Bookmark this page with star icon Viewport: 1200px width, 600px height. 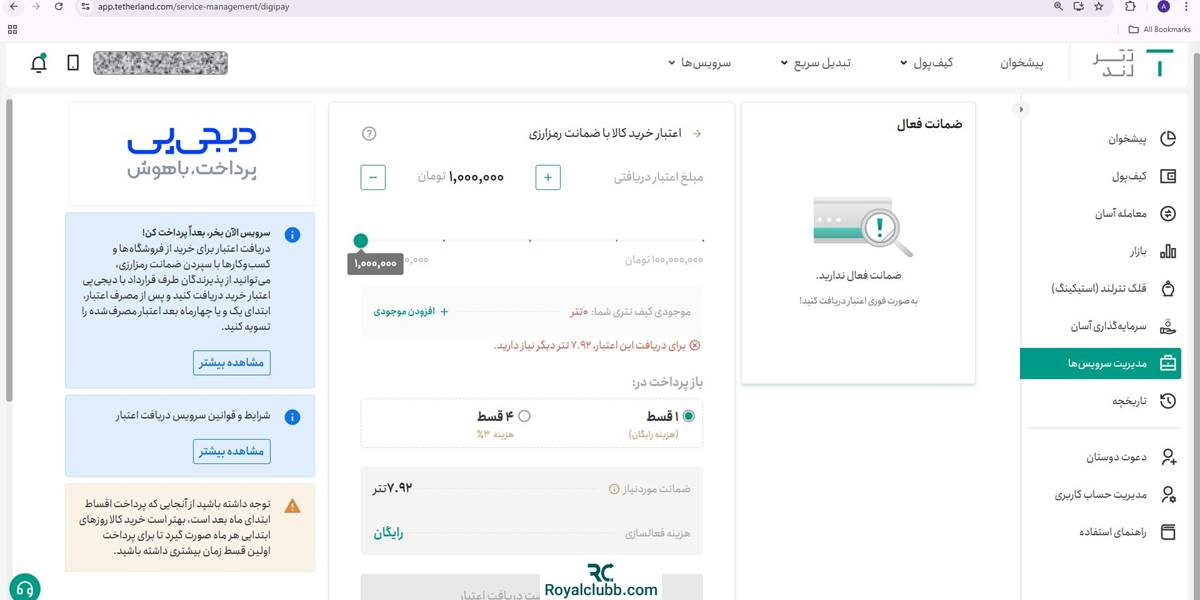click(x=1099, y=6)
